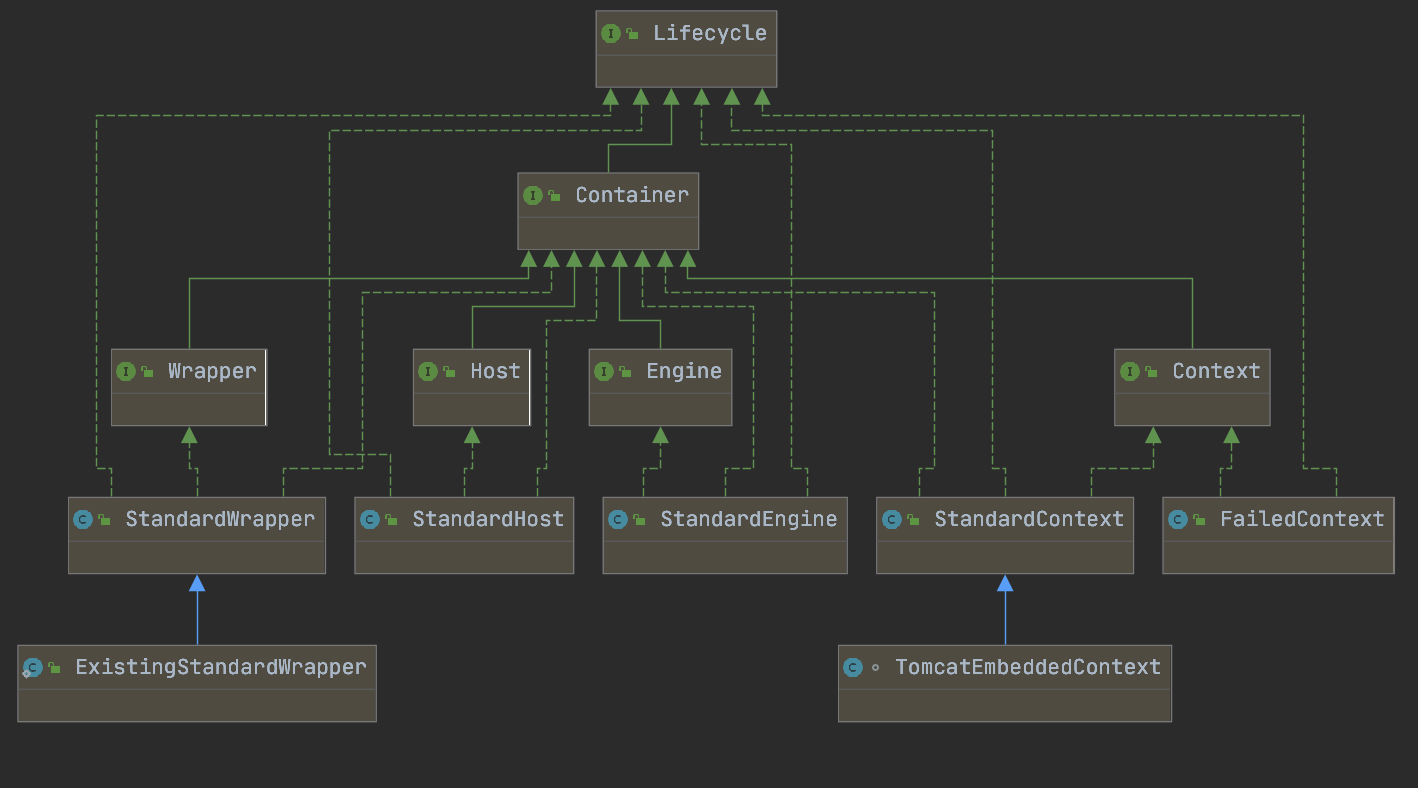
Task: Click the Lifecycle interface icon
Action: [x=611, y=33]
